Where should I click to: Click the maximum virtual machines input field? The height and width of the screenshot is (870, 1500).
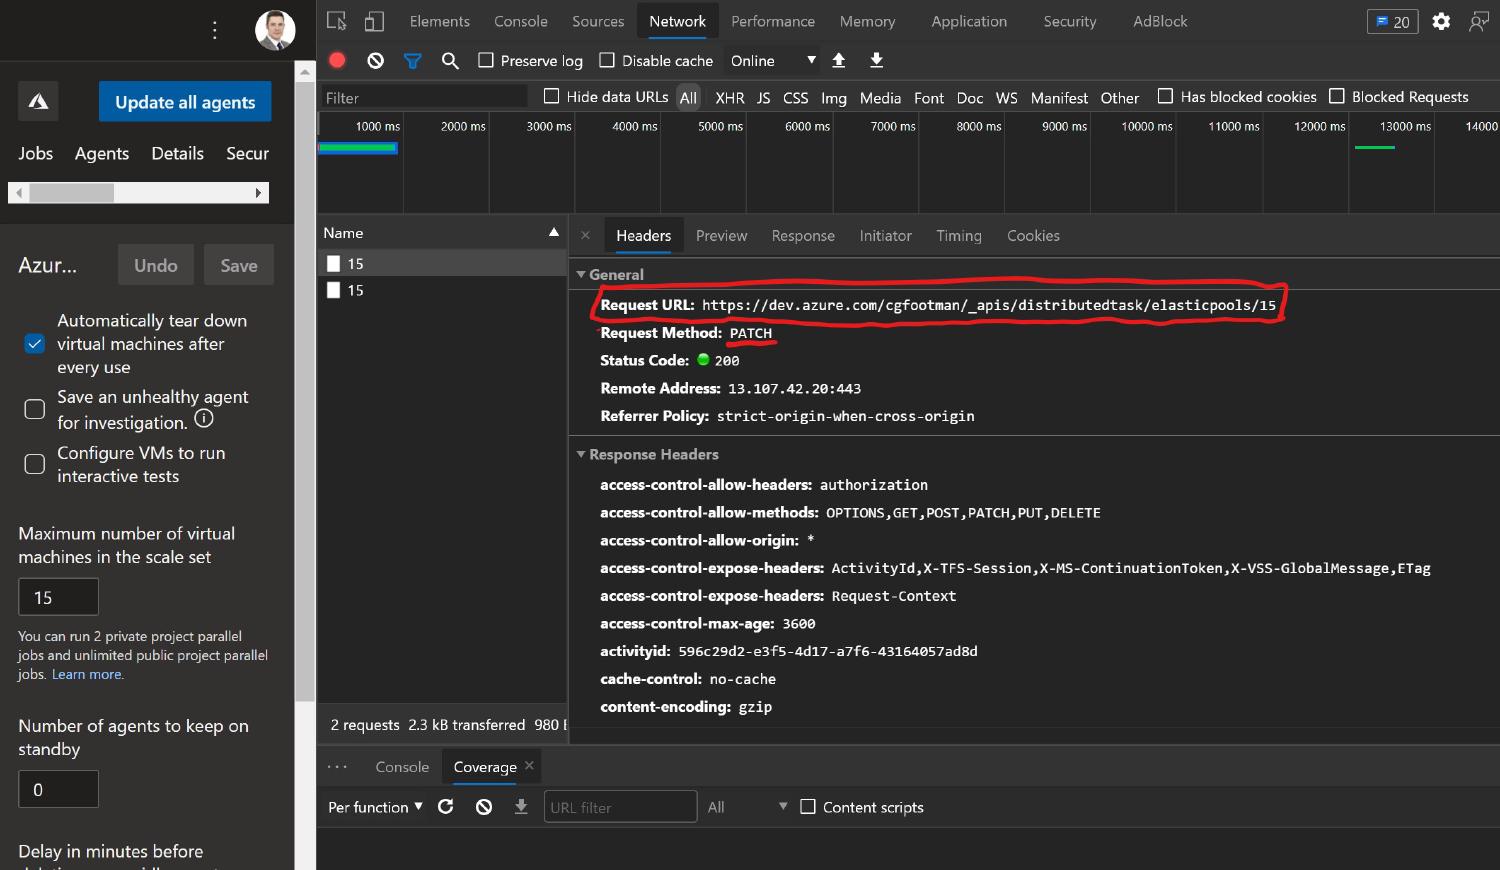(58, 597)
